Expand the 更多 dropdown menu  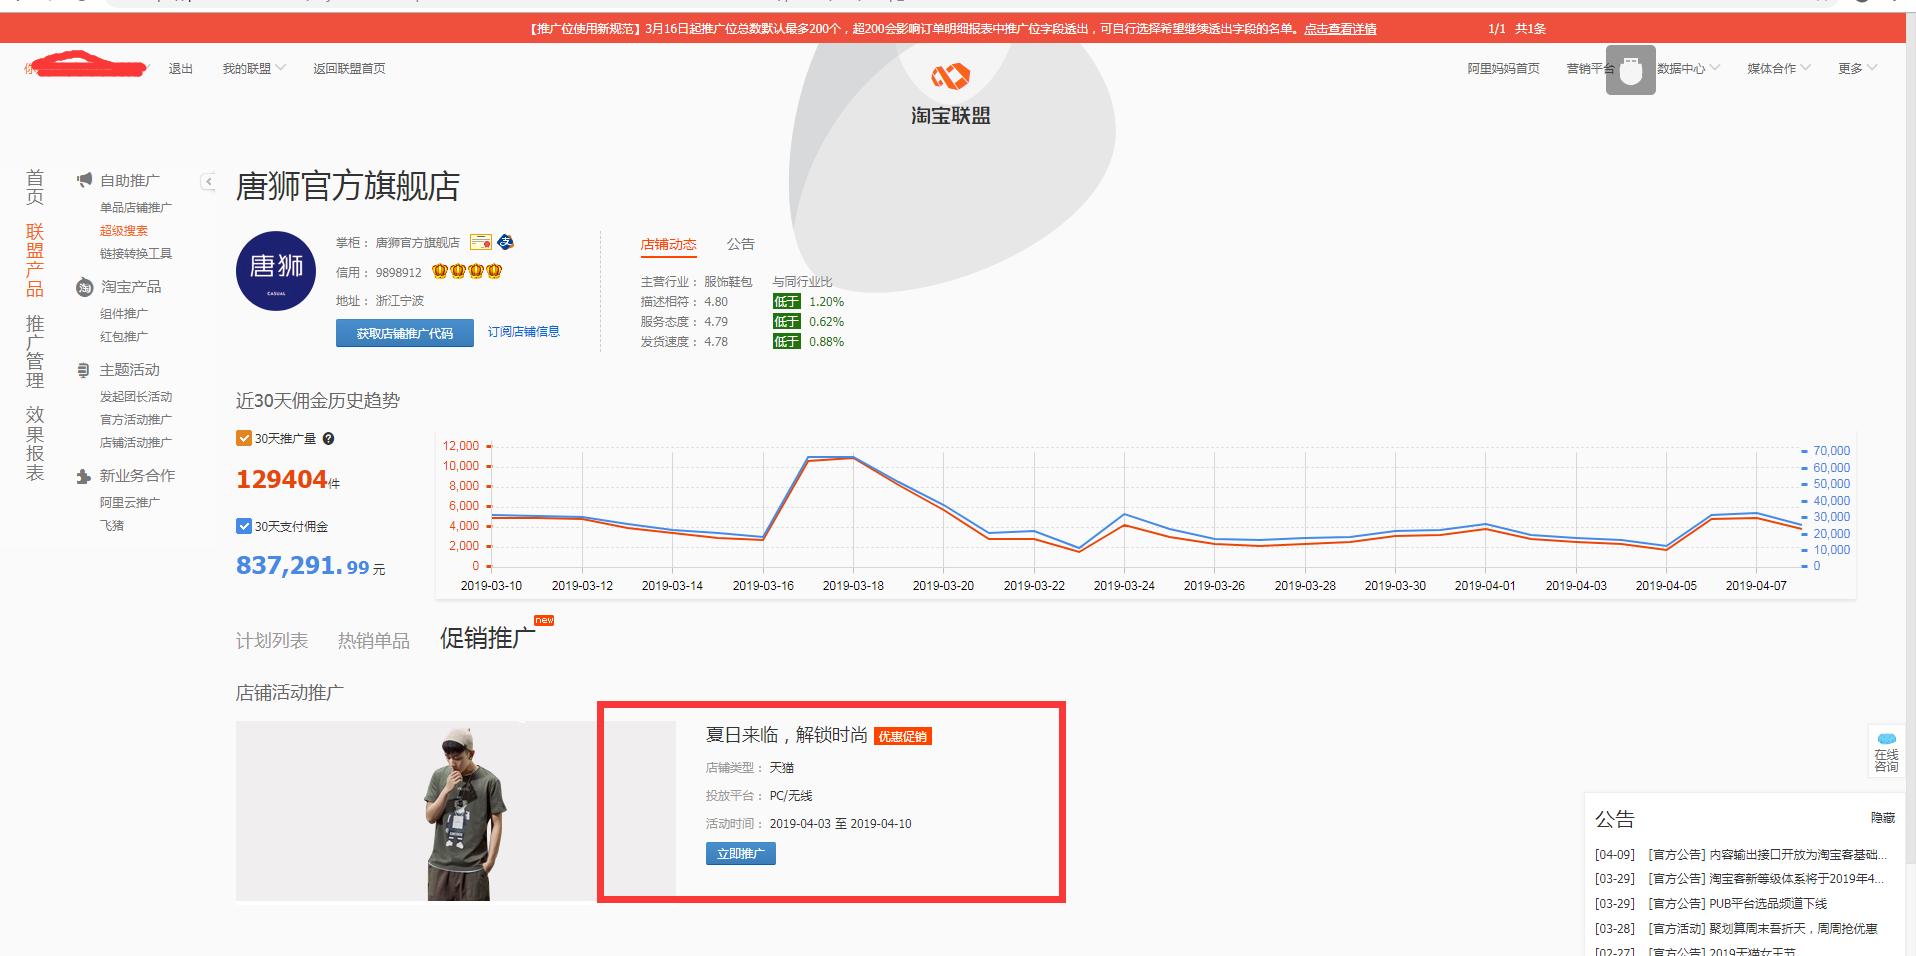click(1857, 68)
